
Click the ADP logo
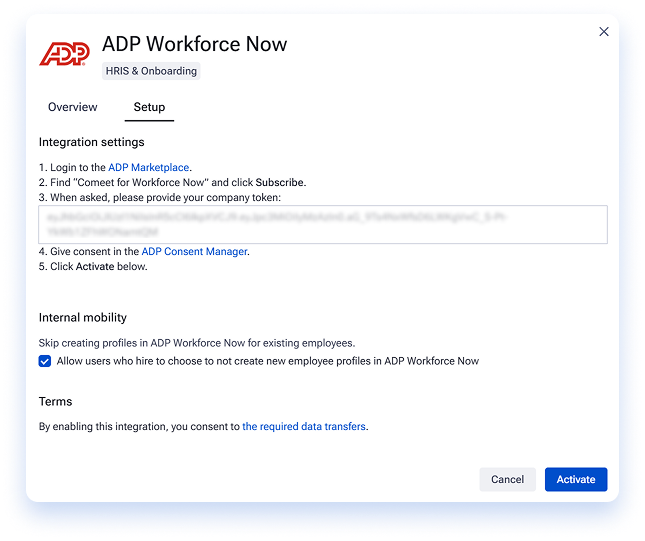65,53
